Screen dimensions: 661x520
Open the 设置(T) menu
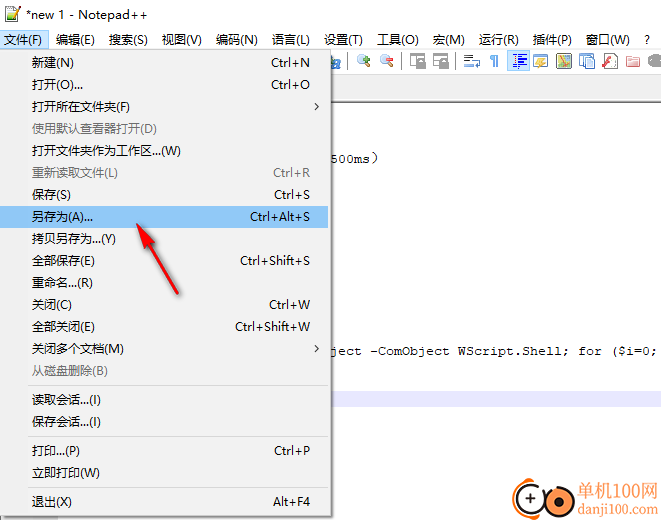point(343,40)
